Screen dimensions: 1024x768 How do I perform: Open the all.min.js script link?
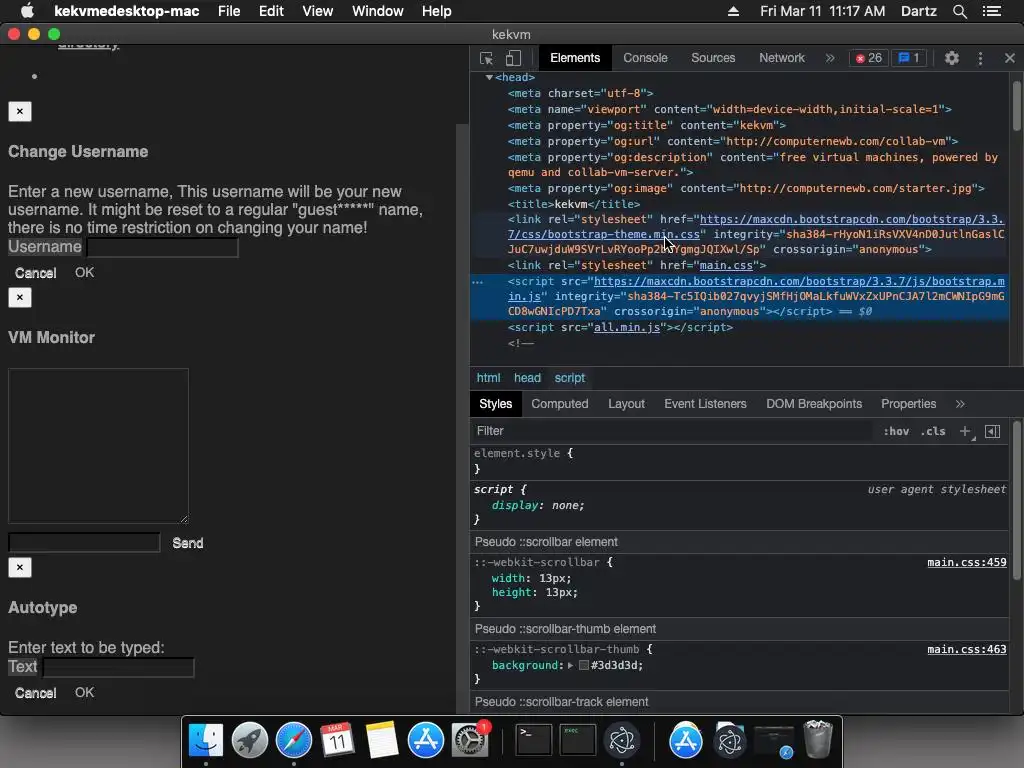click(x=627, y=327)
